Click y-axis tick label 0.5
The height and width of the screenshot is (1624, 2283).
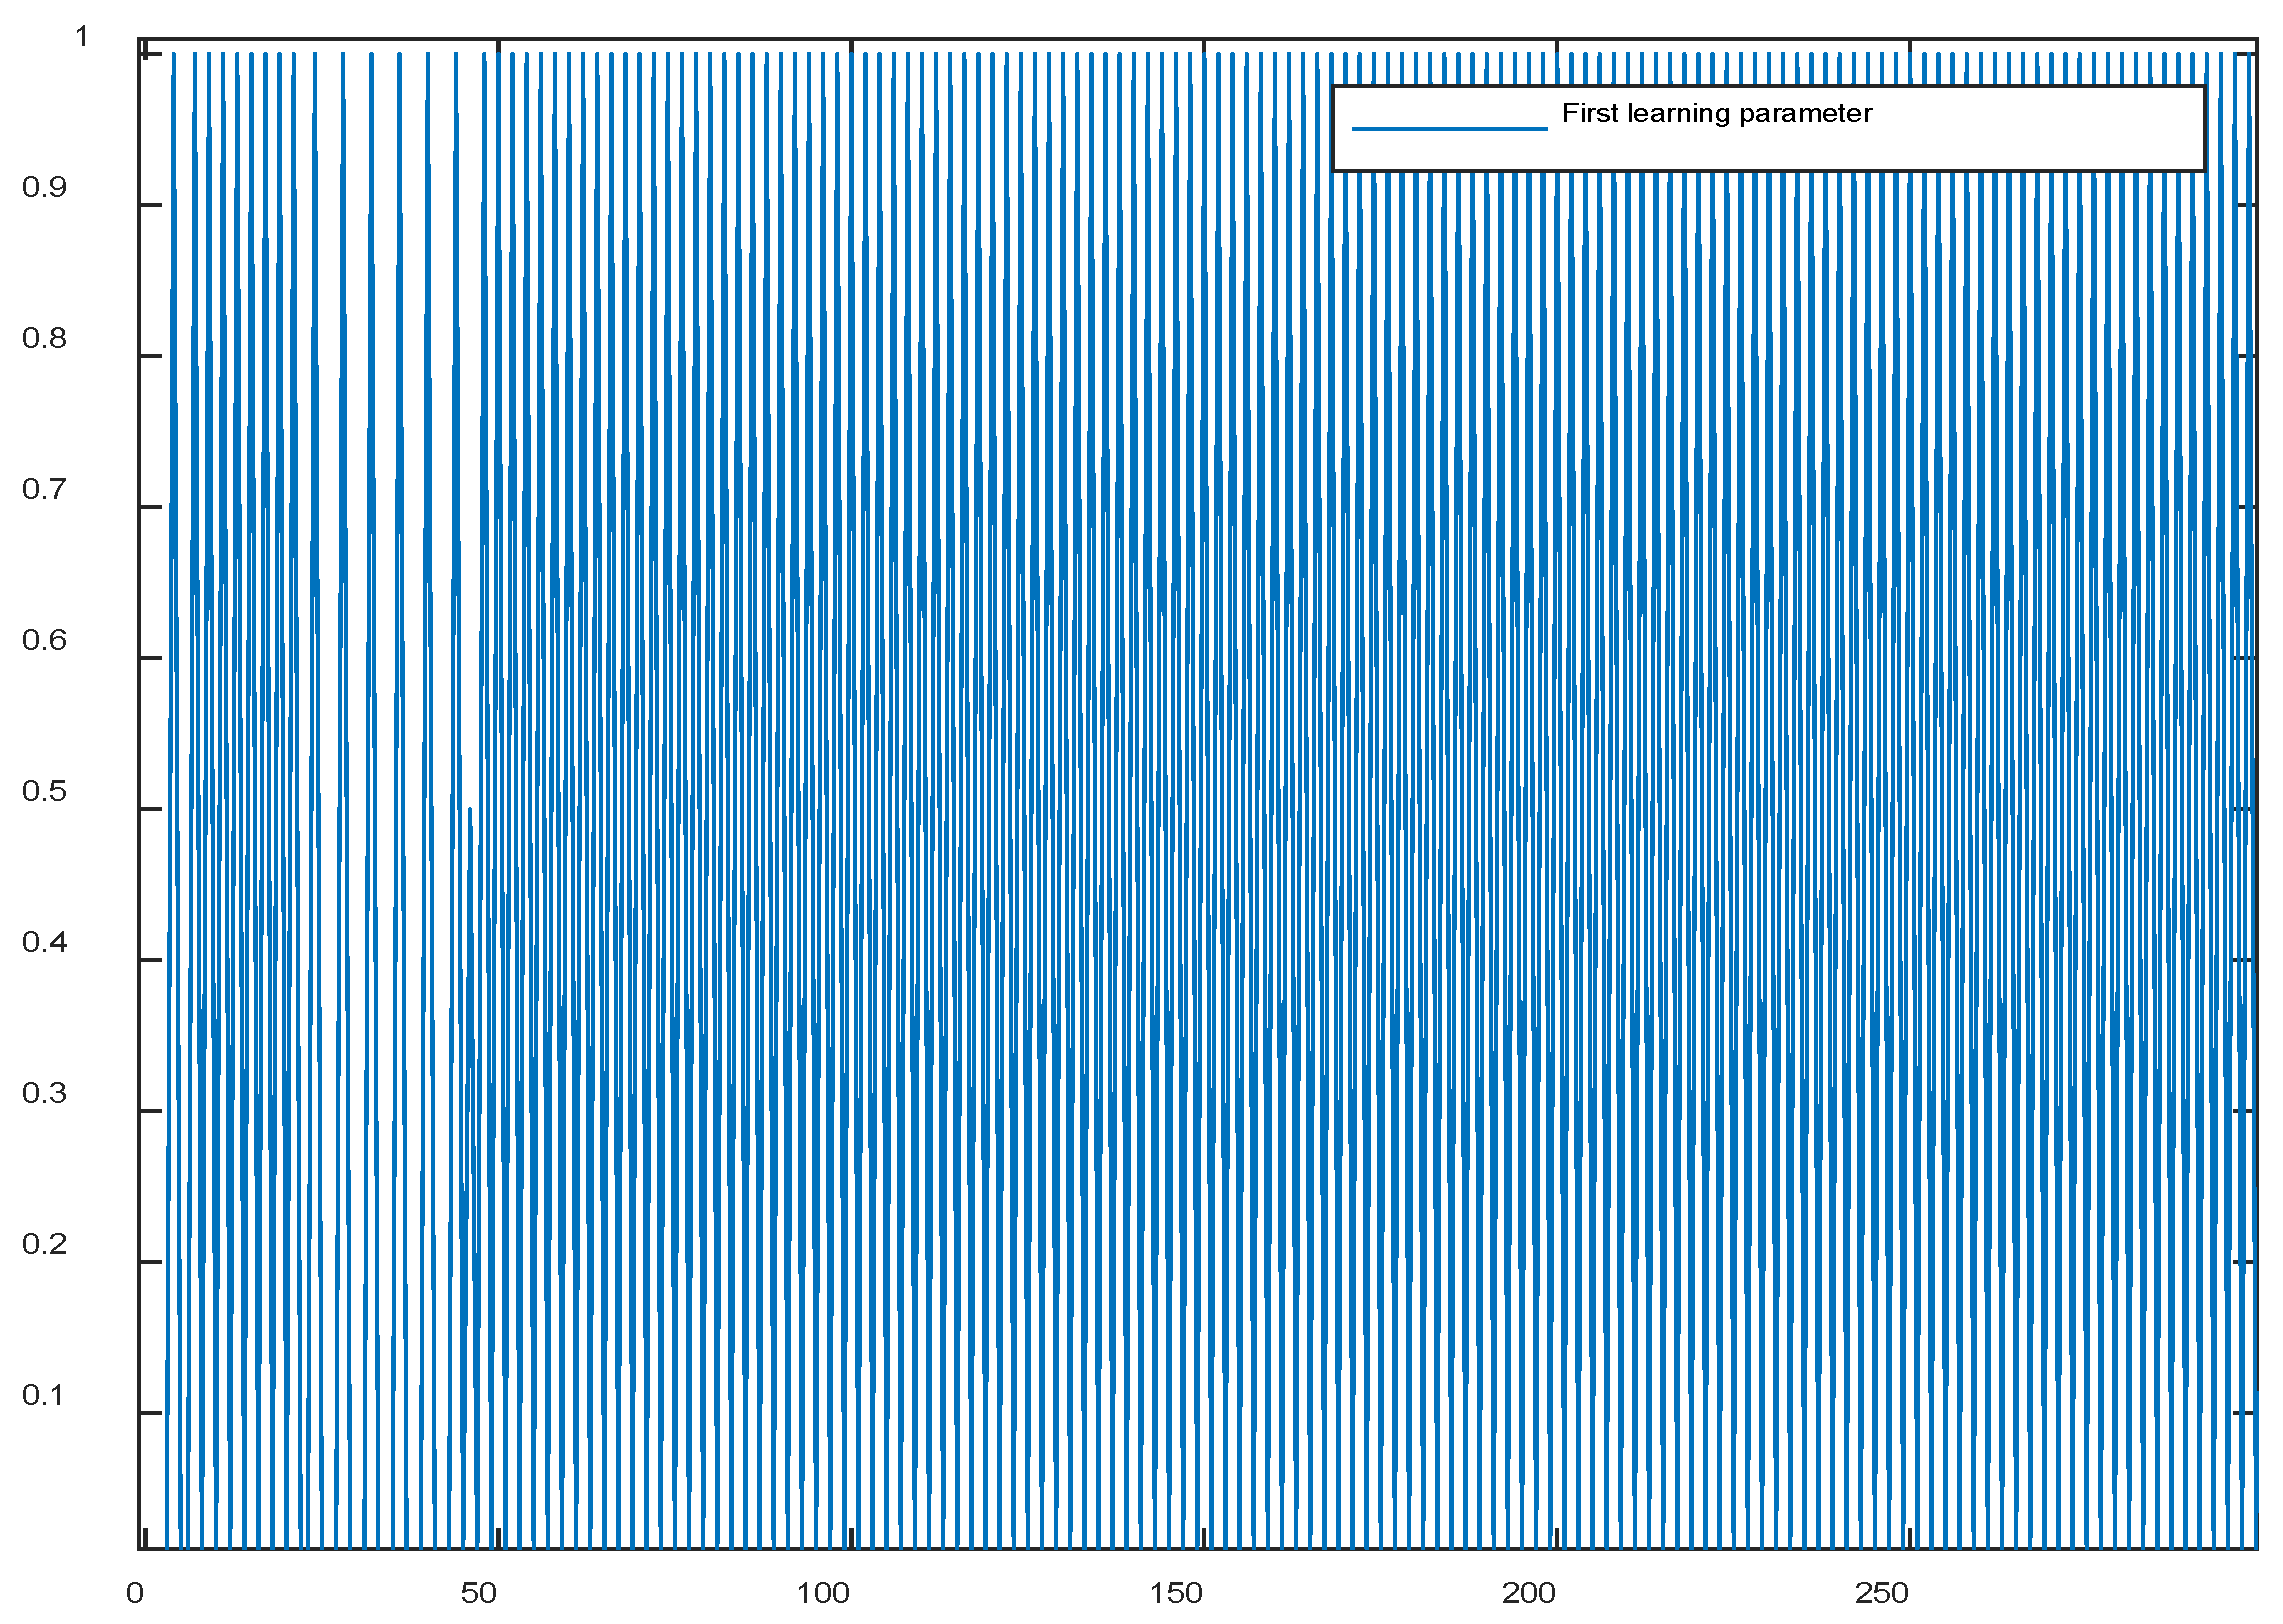44,791
